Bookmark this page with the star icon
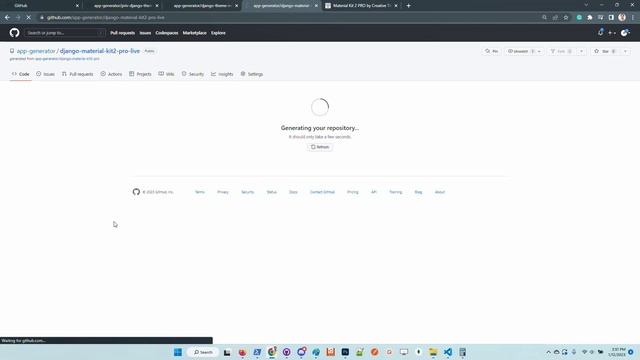This screenshot has height=360, width=640. (566, 18)
